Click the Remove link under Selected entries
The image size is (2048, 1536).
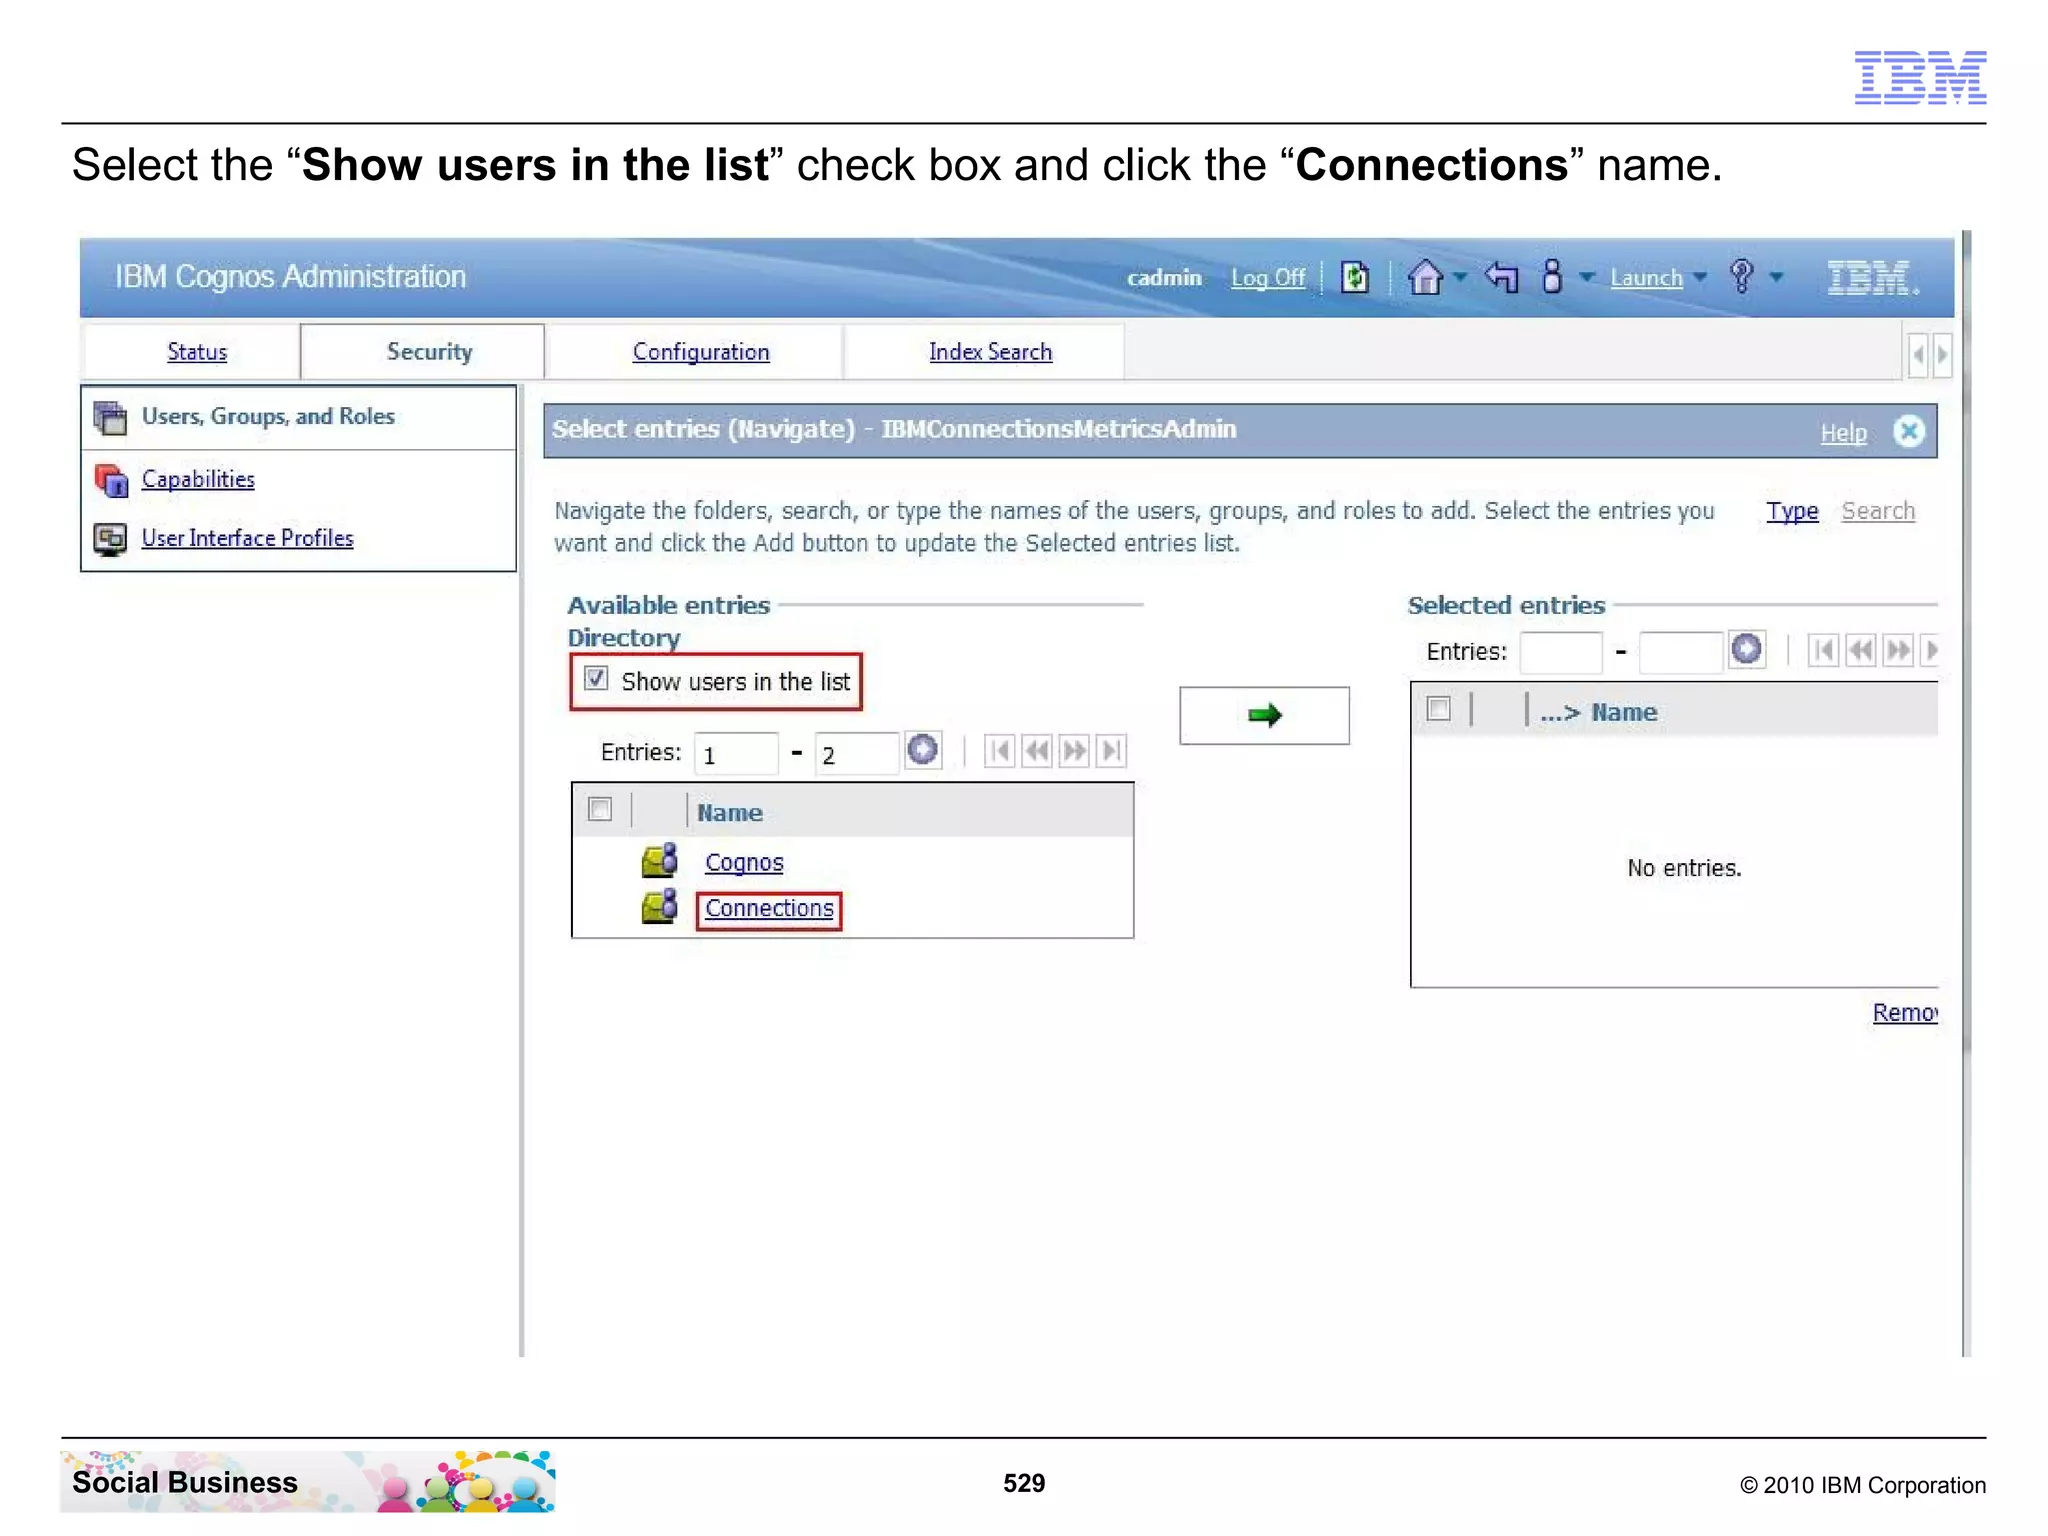[1905, 1013]
